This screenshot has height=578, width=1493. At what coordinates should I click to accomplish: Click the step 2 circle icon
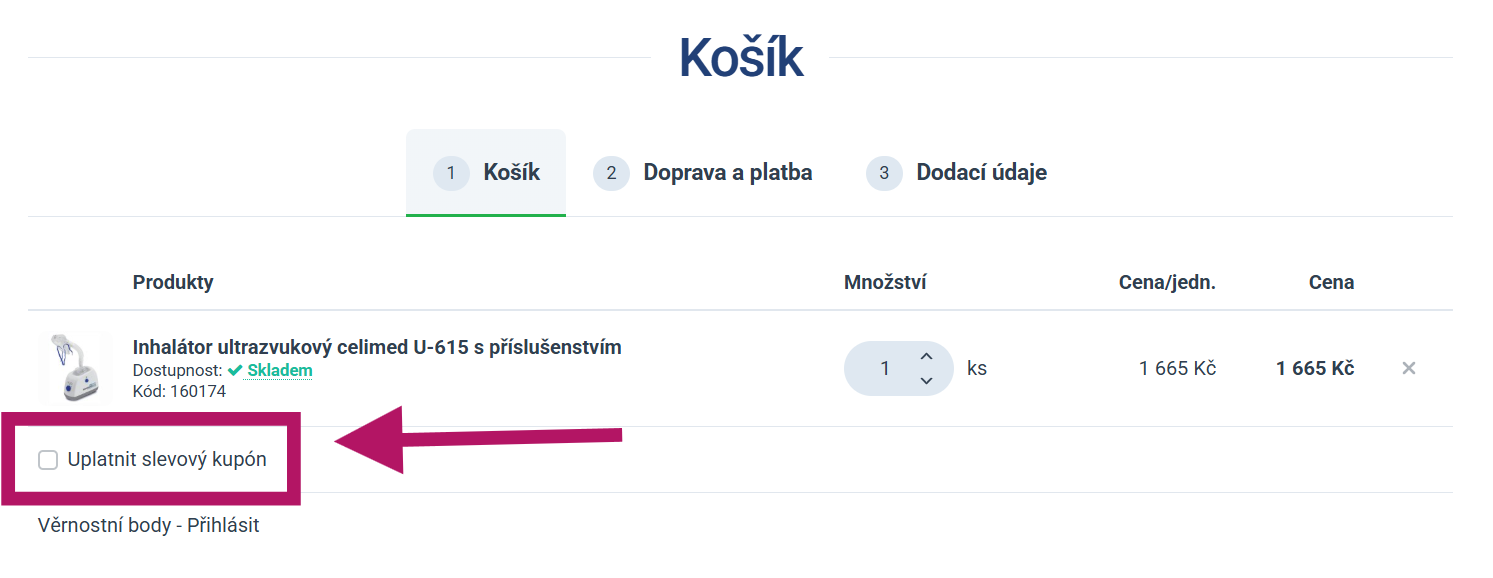coord(611,173)
